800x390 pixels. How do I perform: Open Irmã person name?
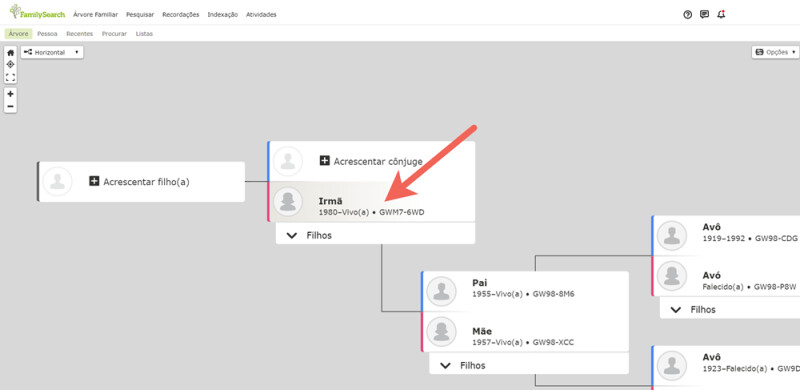click(x=331, y=201)
